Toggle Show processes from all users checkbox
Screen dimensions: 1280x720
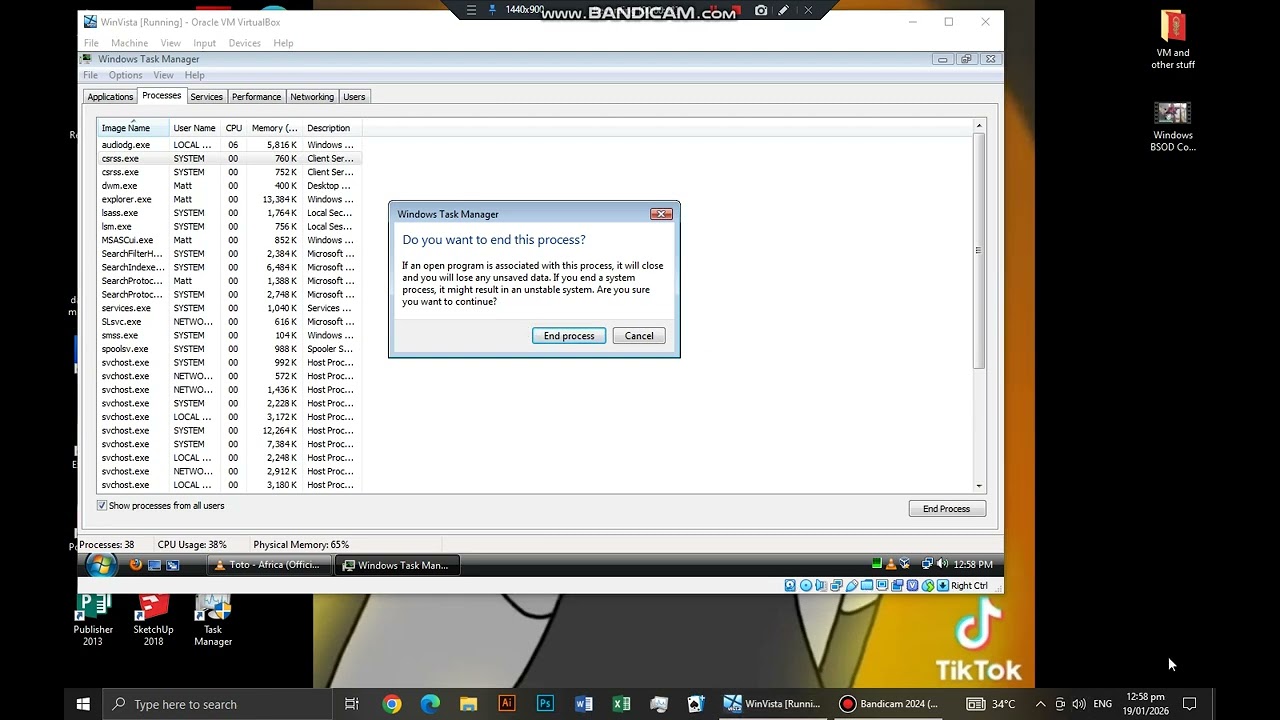tap(102, 506)
